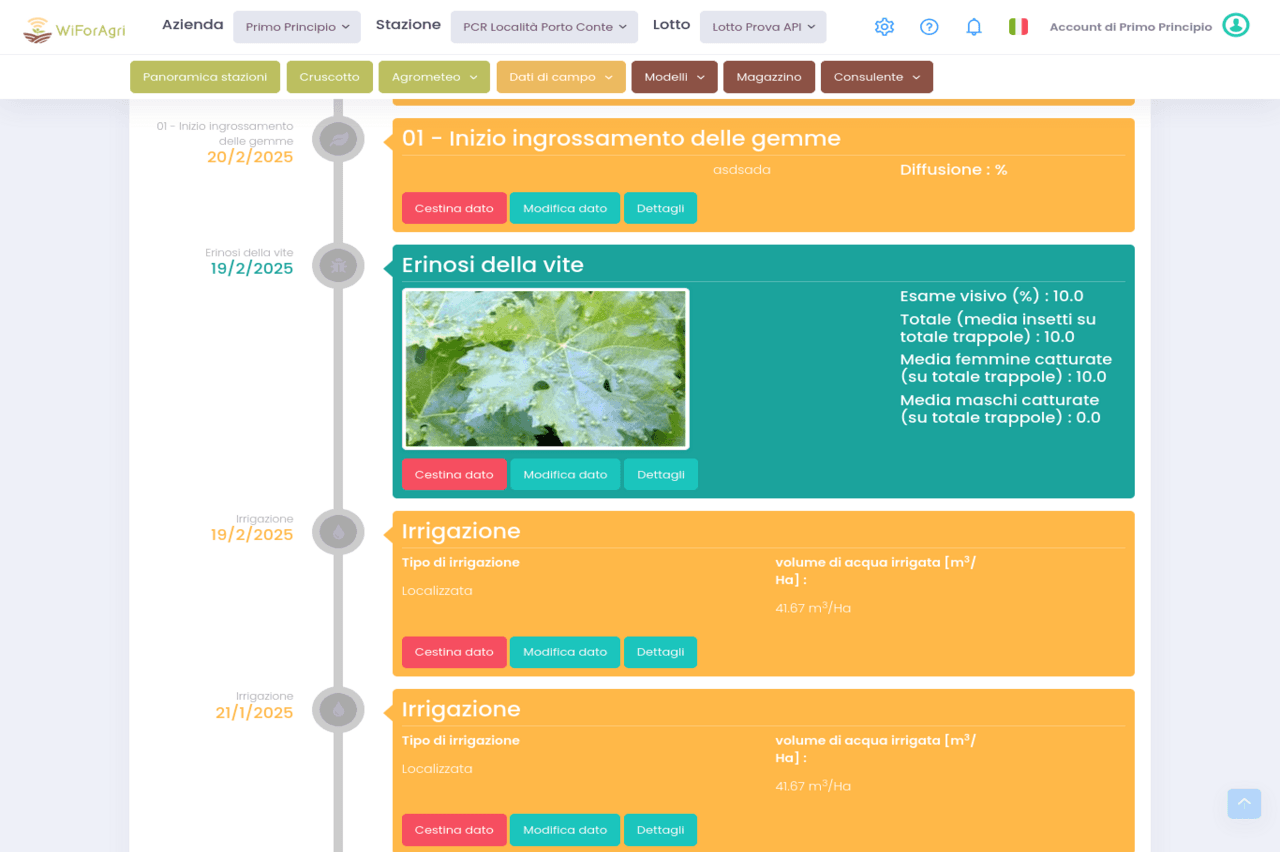Expand the Azienda Primo Principio dropdown

click(297, 27)
